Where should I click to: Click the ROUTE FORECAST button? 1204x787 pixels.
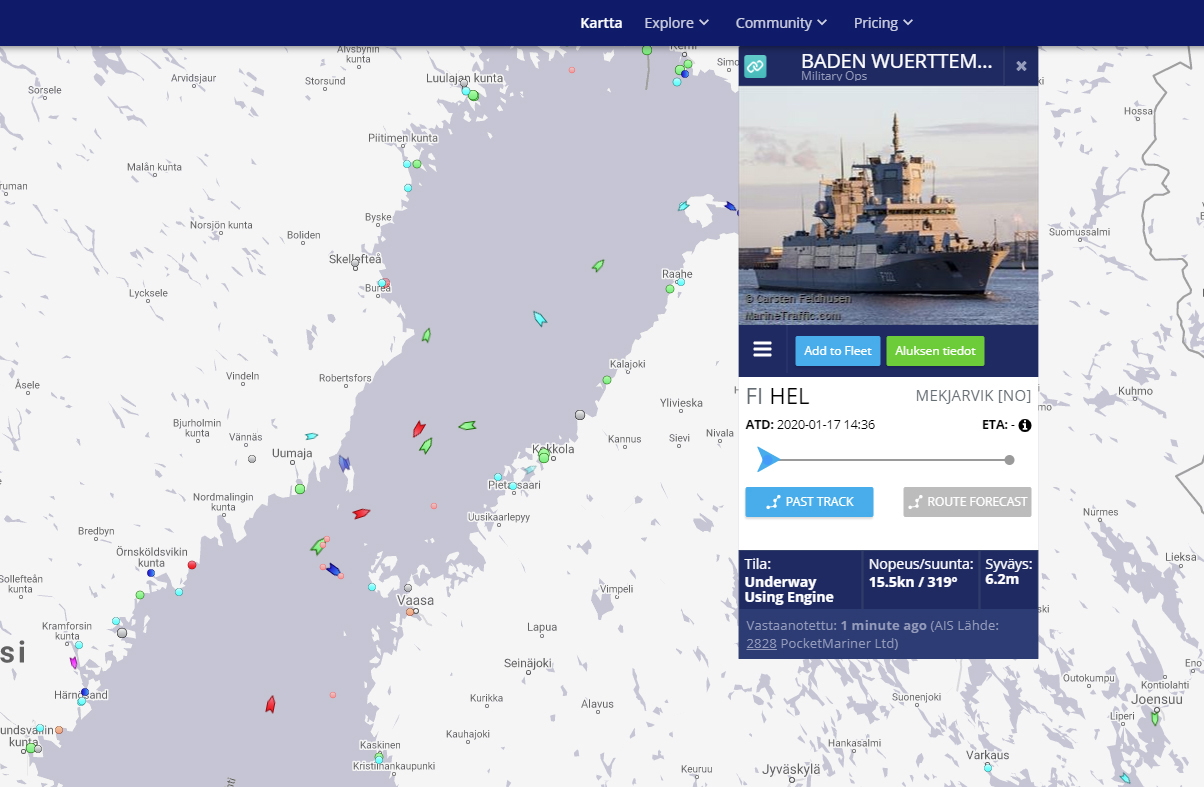pyautogui.click(x=967, y=502)
